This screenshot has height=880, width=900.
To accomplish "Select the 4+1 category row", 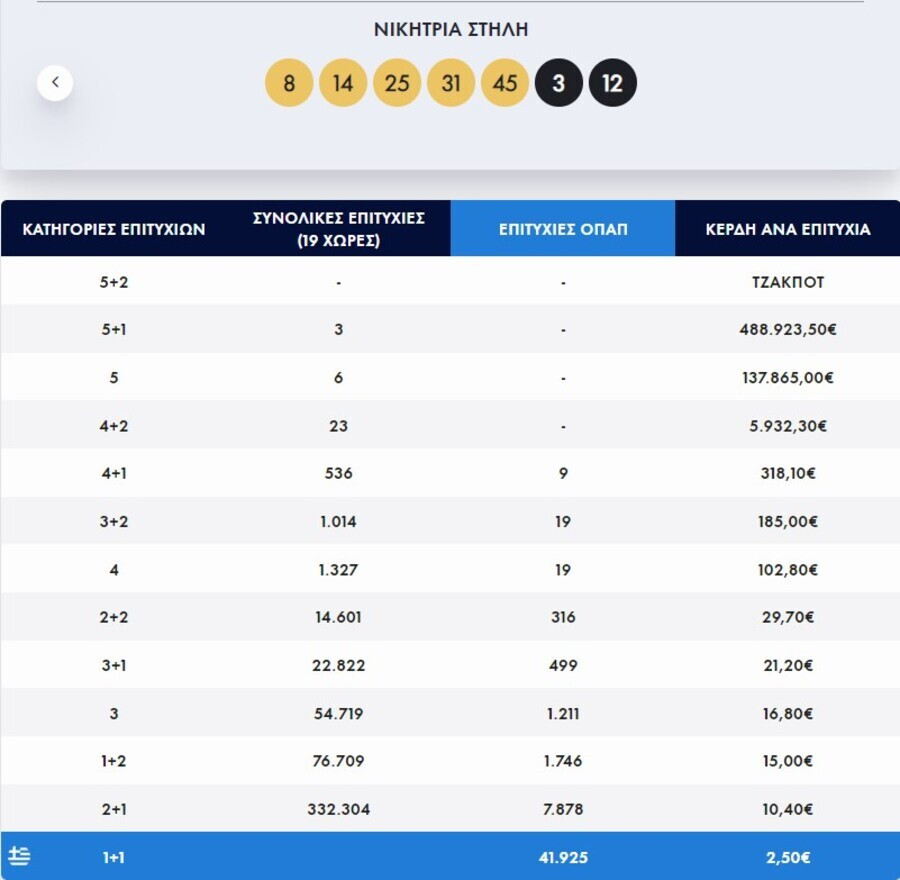I will [x=450, y=473].
